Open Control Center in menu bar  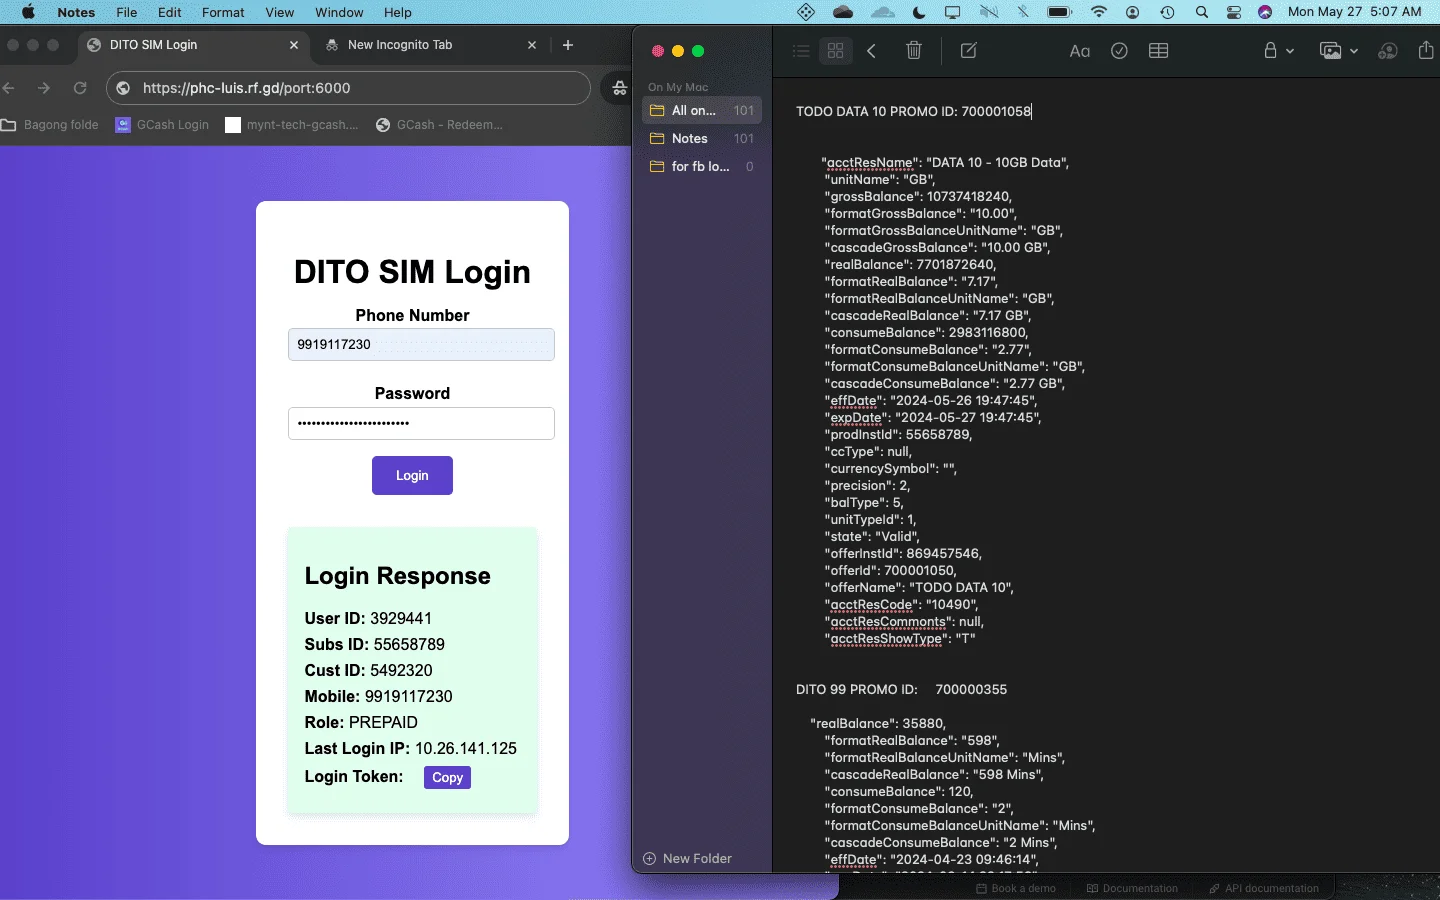click(1234, 12)
